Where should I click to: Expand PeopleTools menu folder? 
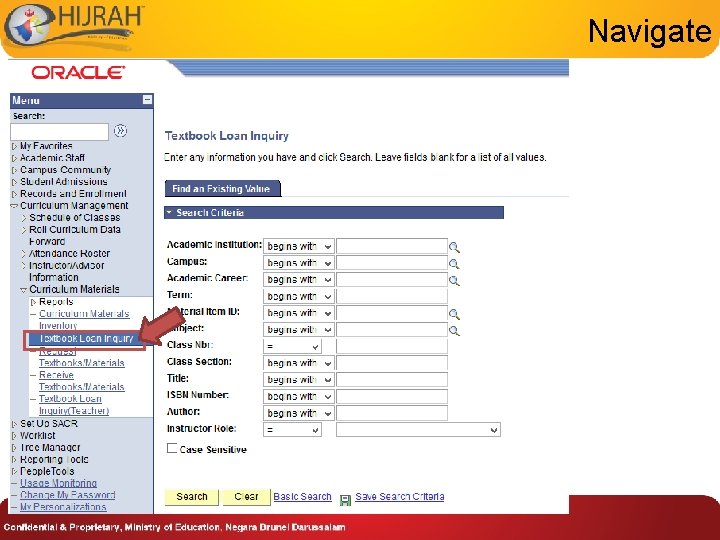pos(14,472)
